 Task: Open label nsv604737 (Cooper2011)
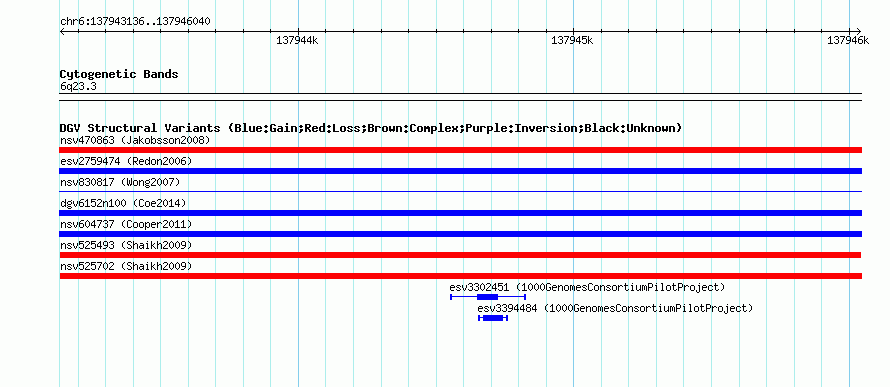click(126, 224)
